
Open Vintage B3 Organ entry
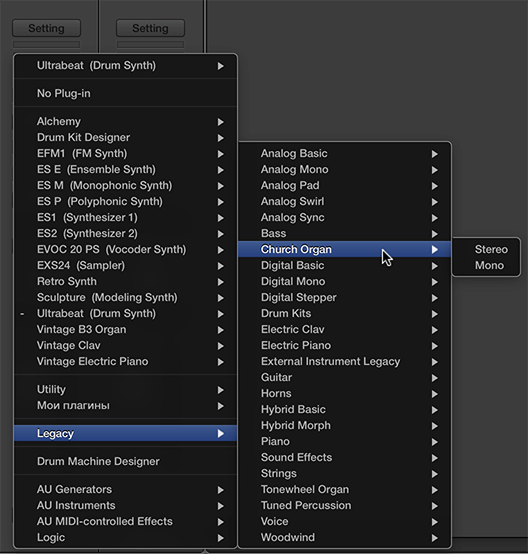point(125,330)
